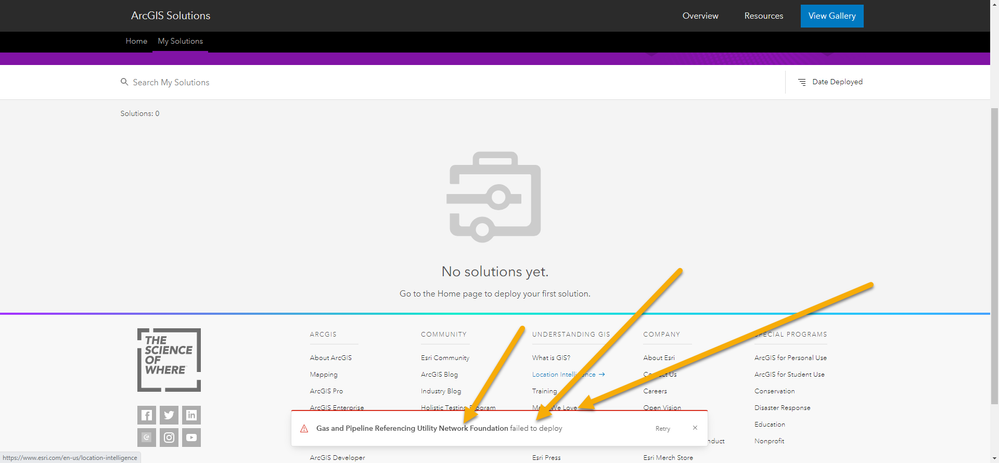Switch to the Home tab
Screen dimensions: 999x463
[x=136, y=41]
